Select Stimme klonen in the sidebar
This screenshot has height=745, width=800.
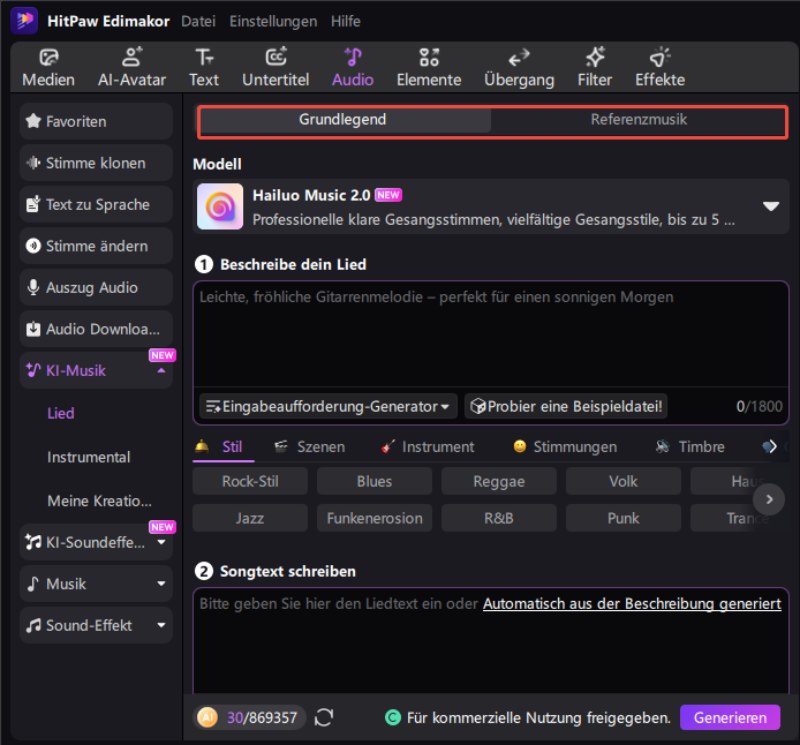95,163
